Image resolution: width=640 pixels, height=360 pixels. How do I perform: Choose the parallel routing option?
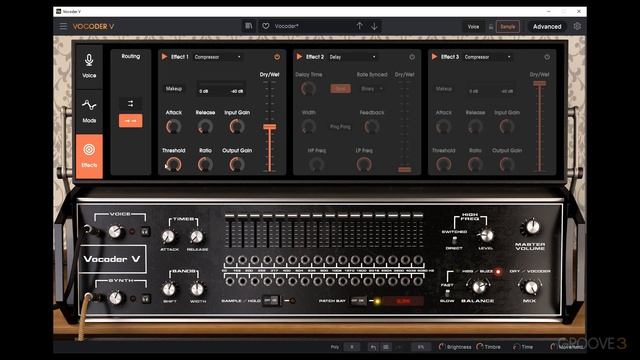[131, 104]
